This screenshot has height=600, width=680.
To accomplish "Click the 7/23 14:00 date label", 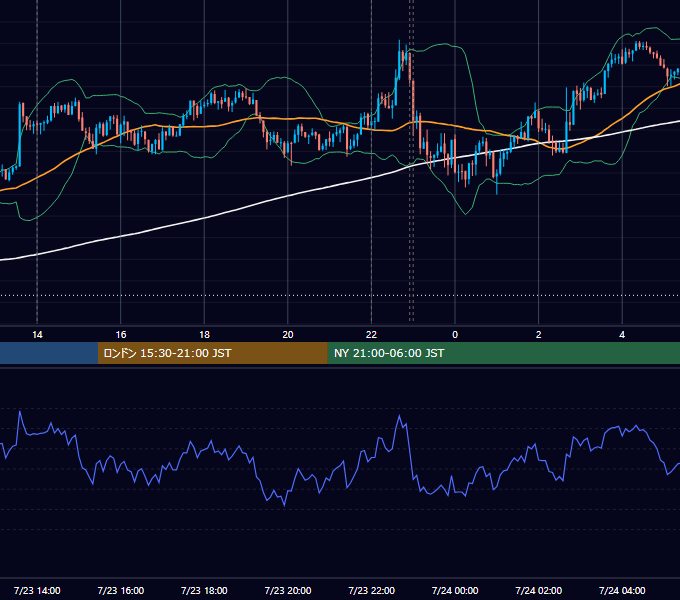I will pos(37,590).
